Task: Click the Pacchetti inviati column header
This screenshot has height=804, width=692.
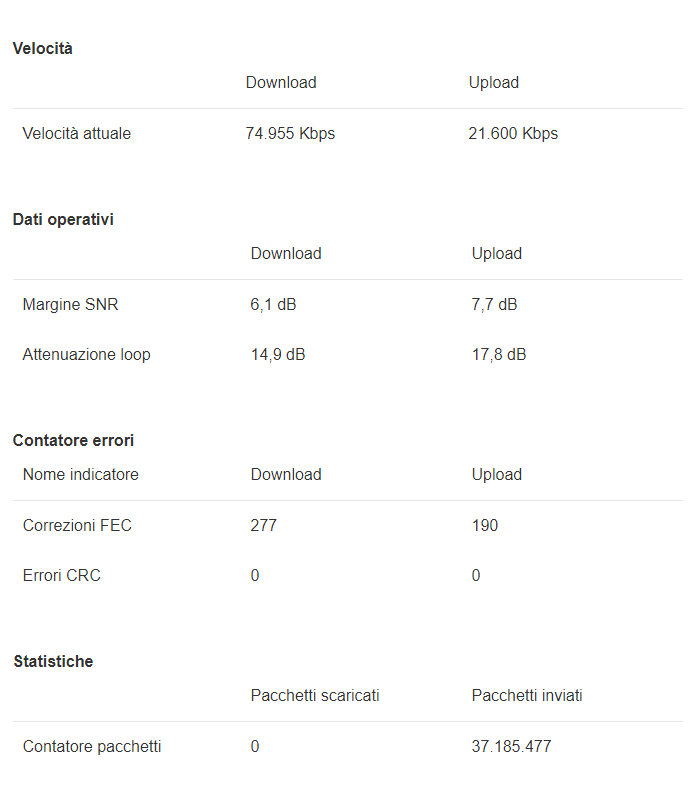Action: coord(527,695)
